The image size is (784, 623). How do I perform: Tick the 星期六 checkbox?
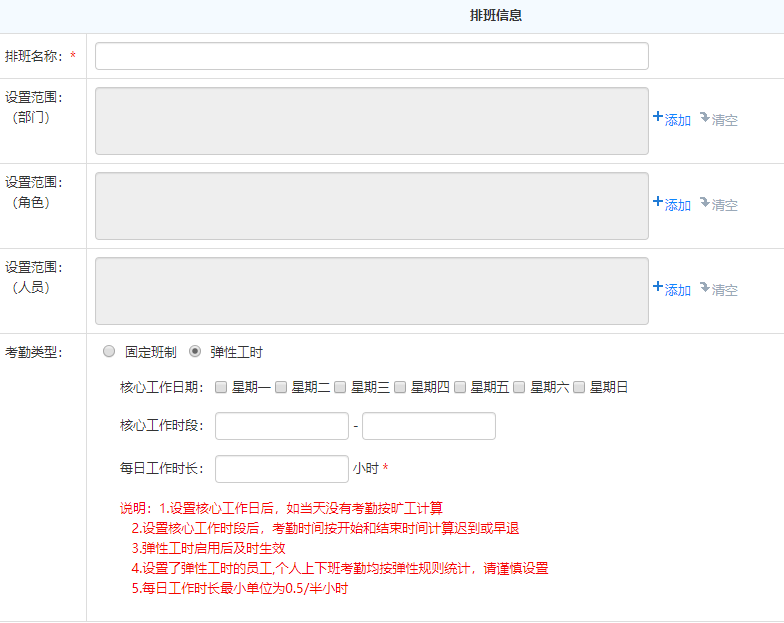[519, 388]
